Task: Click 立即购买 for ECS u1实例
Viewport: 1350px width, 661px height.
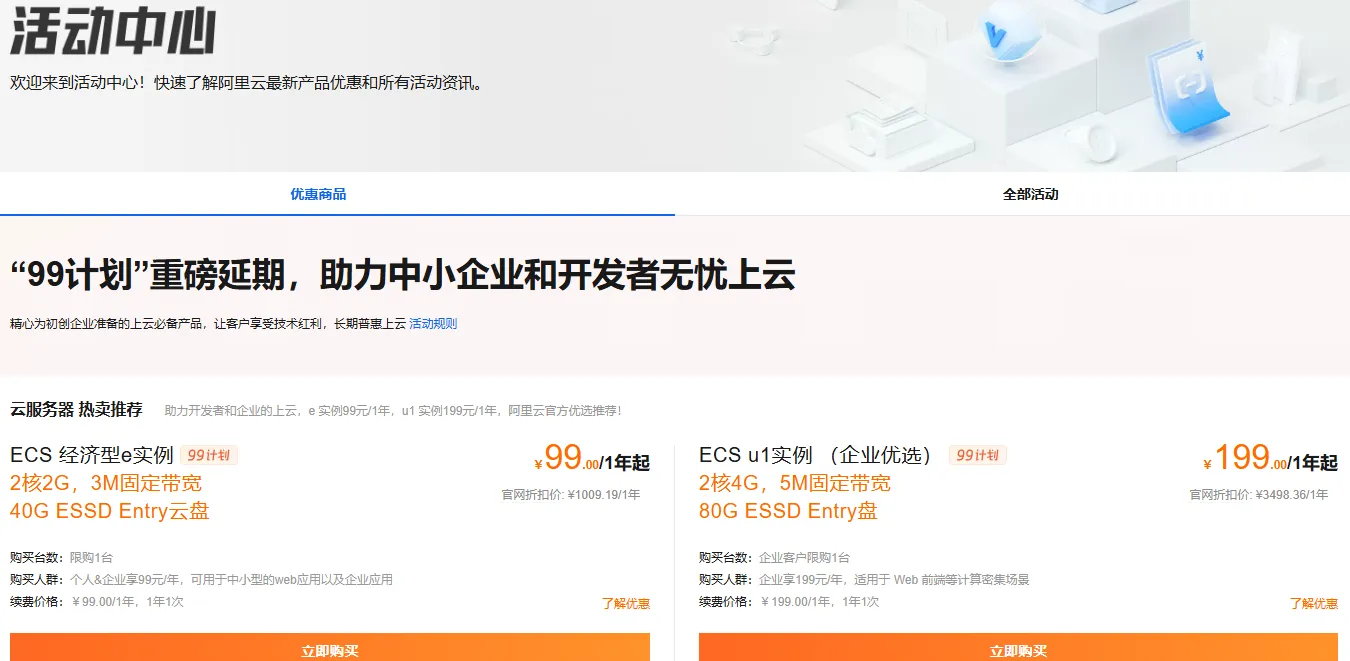Action: (1018, 647)
